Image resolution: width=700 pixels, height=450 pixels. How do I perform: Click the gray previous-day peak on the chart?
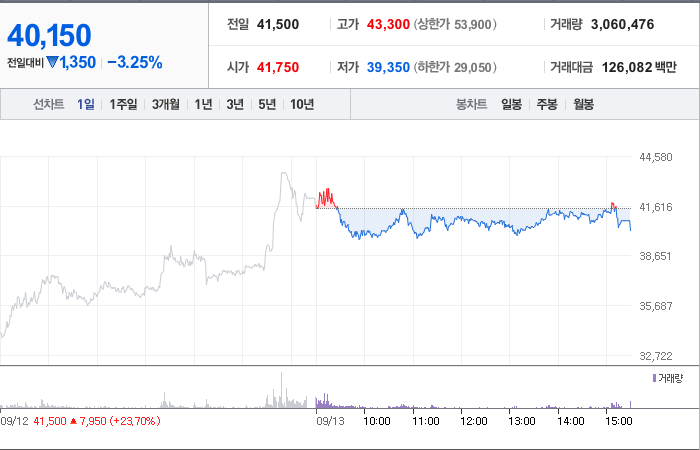(x=284, y=174)
